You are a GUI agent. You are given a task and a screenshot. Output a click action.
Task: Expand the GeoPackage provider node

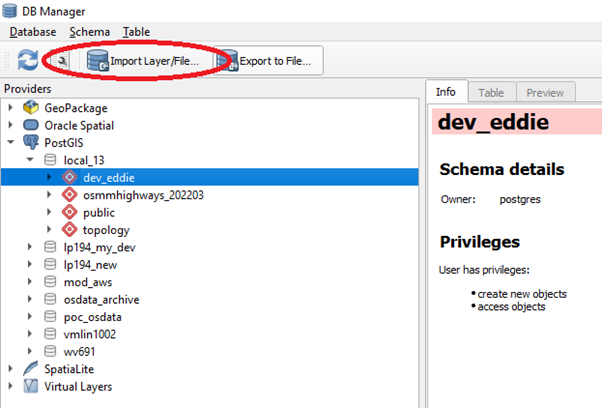click(x=12, y=108)
